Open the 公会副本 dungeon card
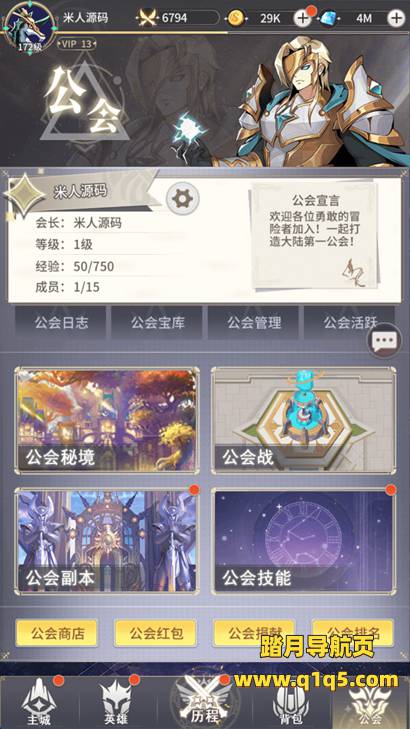This screenshot has height=729, width=410. point(107,541)
